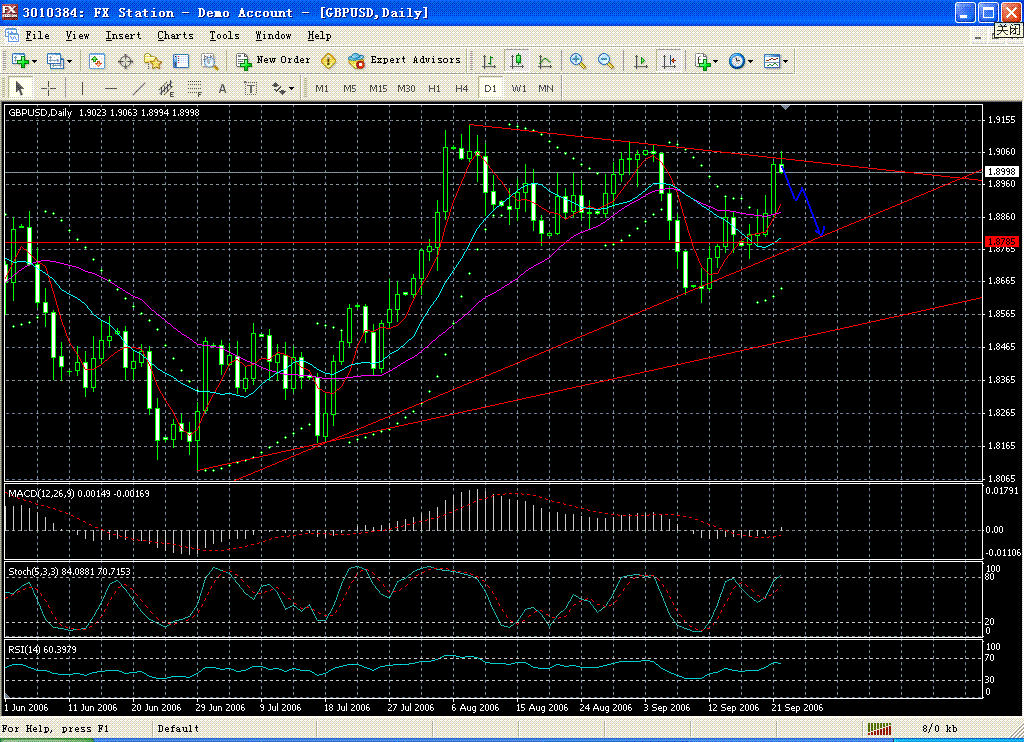Toggle the auto scroll chart button

coord(640,61)
